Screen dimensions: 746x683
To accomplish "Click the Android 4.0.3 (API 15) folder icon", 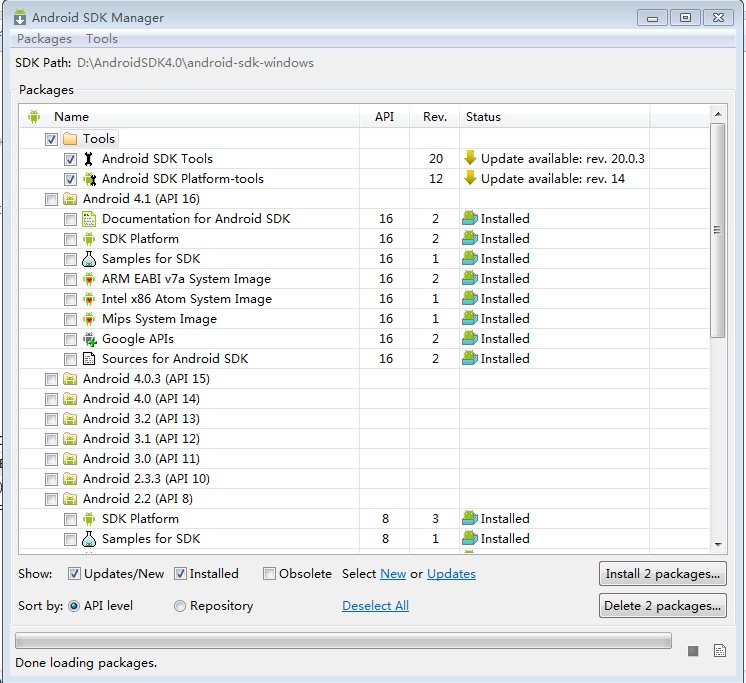I will click(x=70, y=379).
